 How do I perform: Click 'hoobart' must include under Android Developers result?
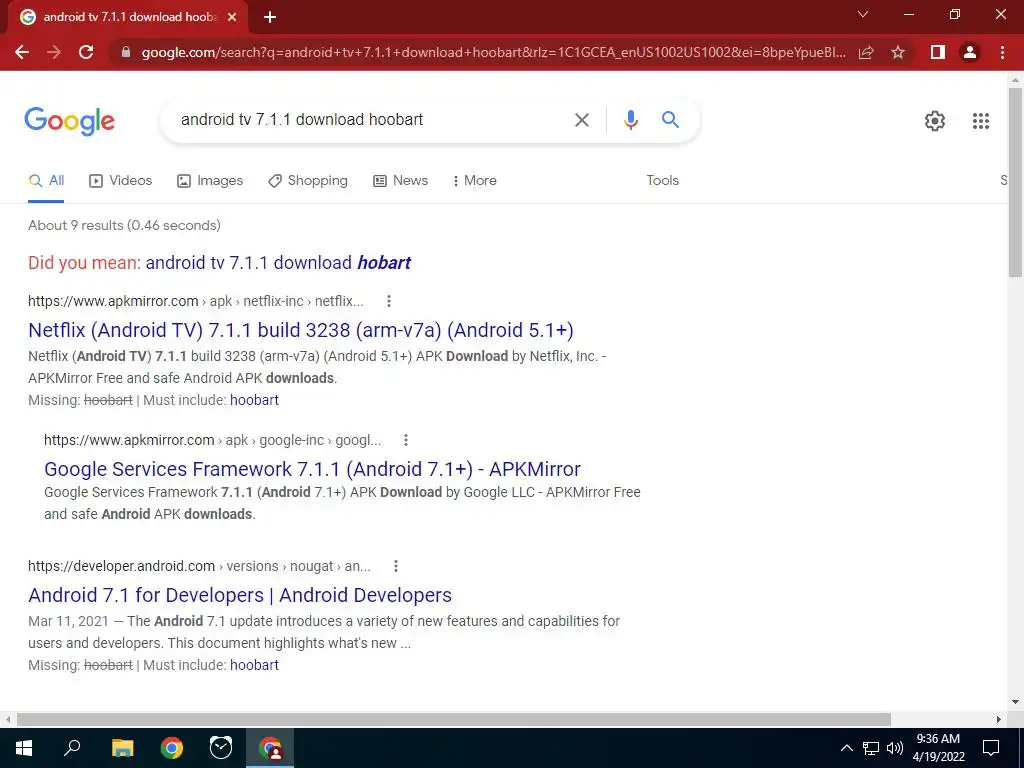click(254, 665)
